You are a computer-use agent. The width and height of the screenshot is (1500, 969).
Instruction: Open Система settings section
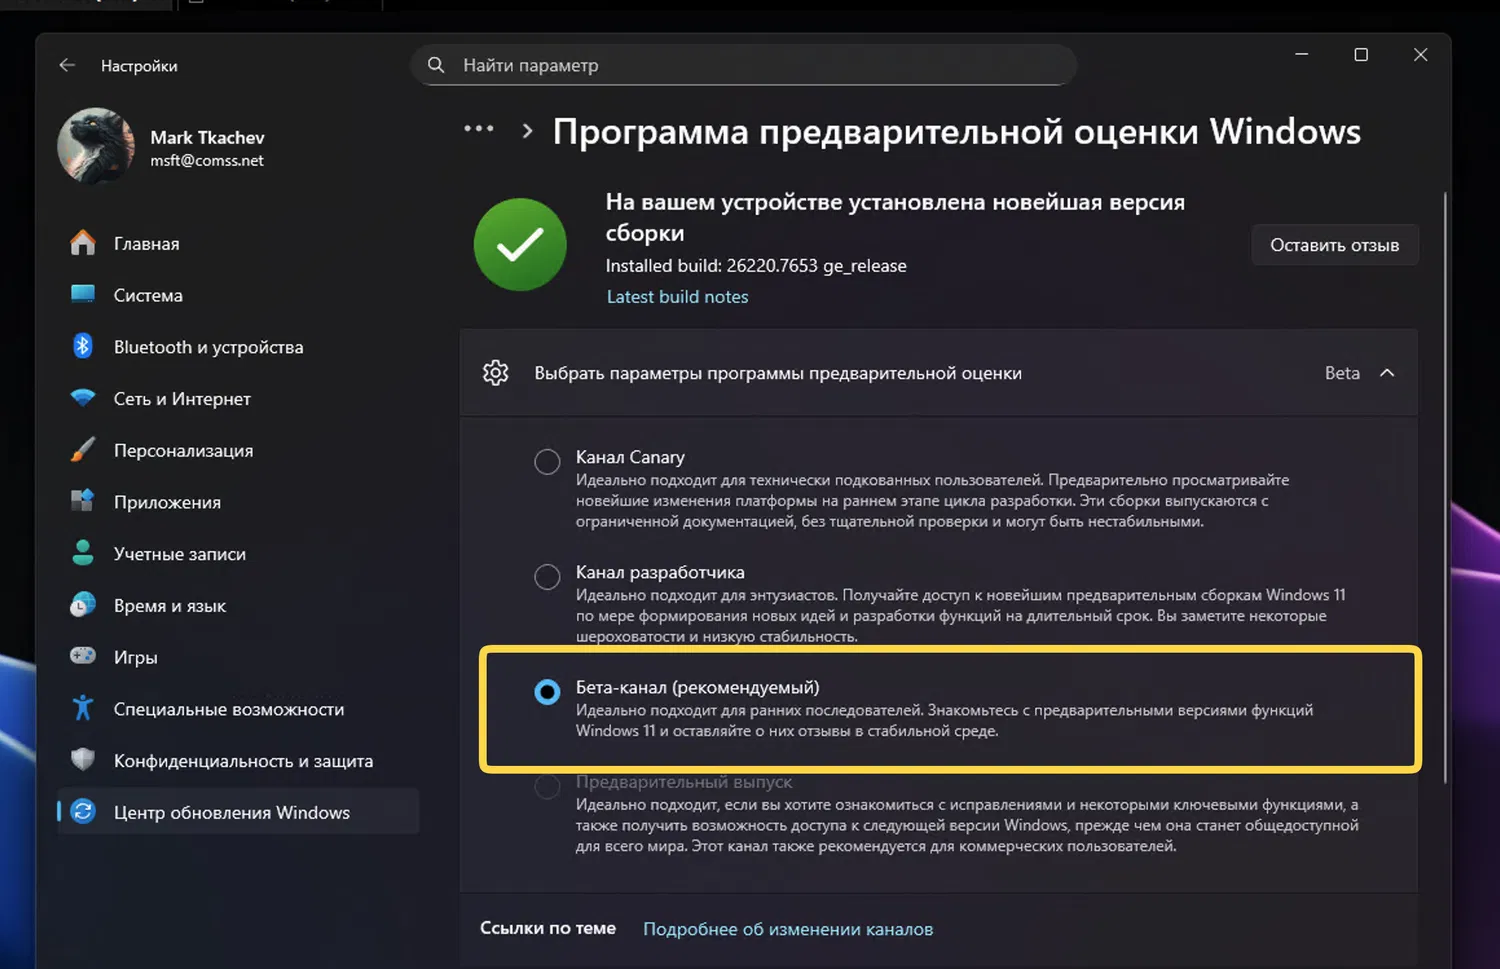(x=238, y=295)
